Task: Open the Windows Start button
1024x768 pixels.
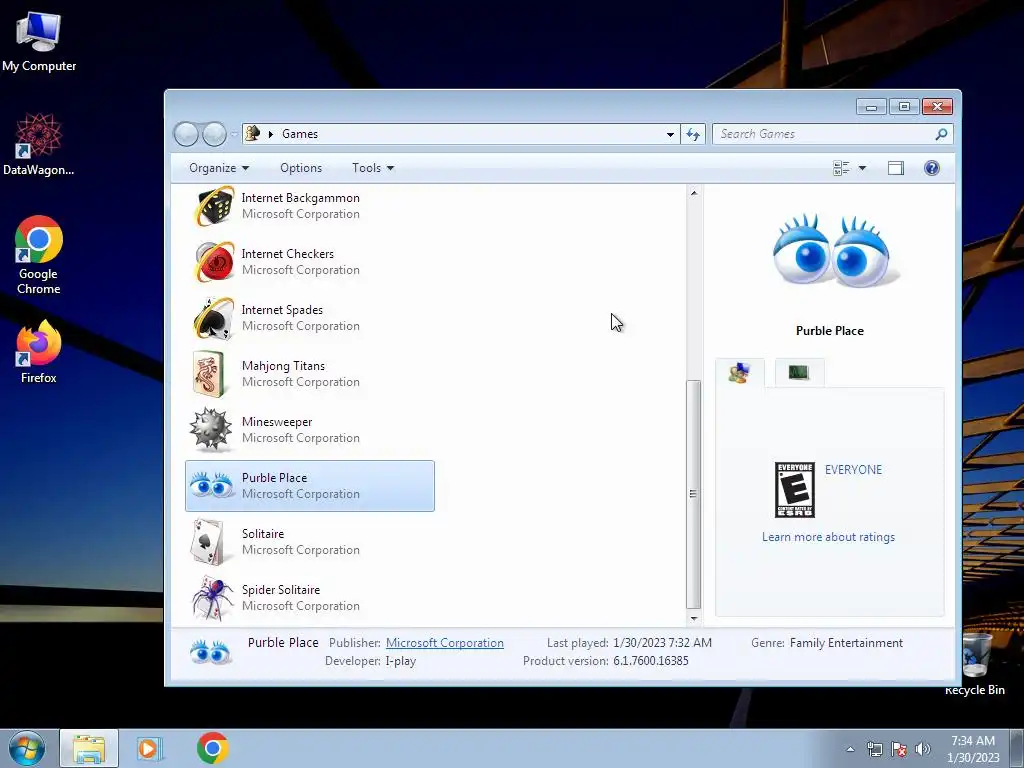Action: (27, 748)
